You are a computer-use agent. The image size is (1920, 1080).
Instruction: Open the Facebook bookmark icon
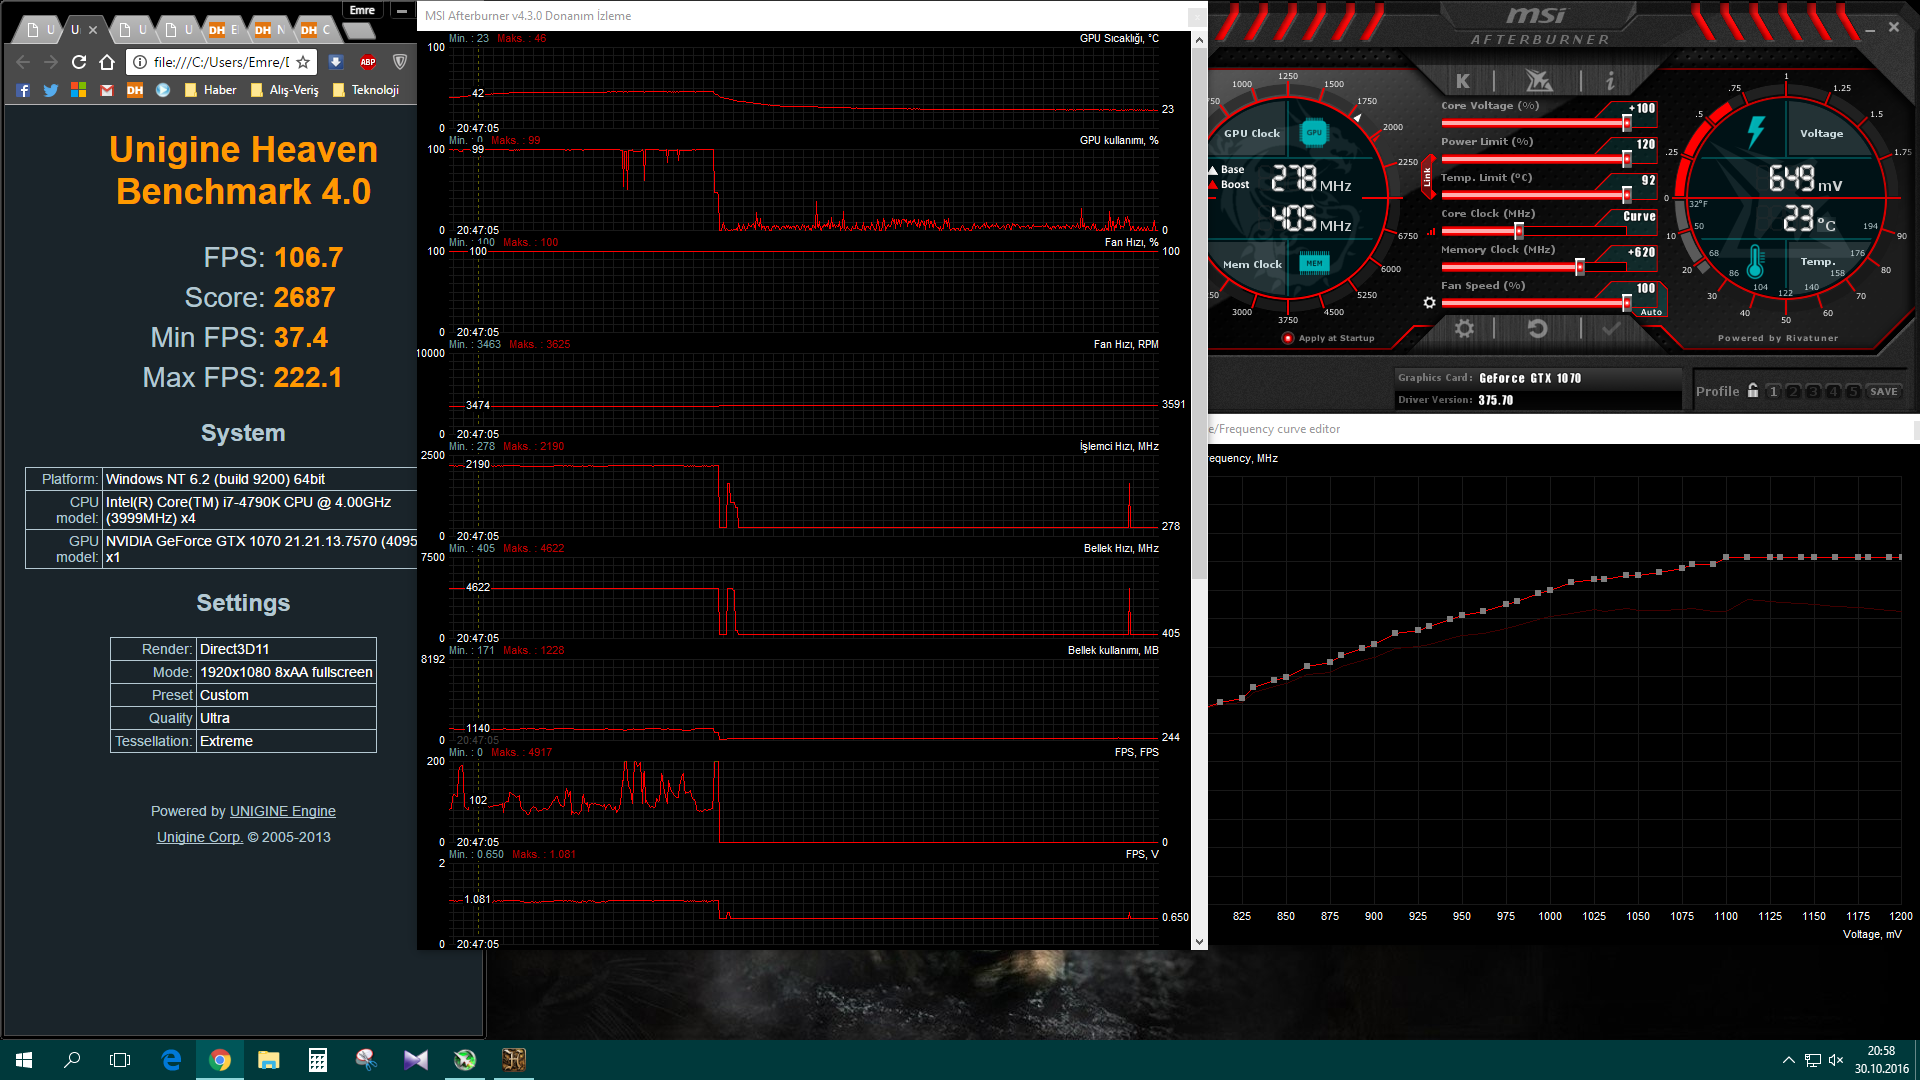point(23,90)
